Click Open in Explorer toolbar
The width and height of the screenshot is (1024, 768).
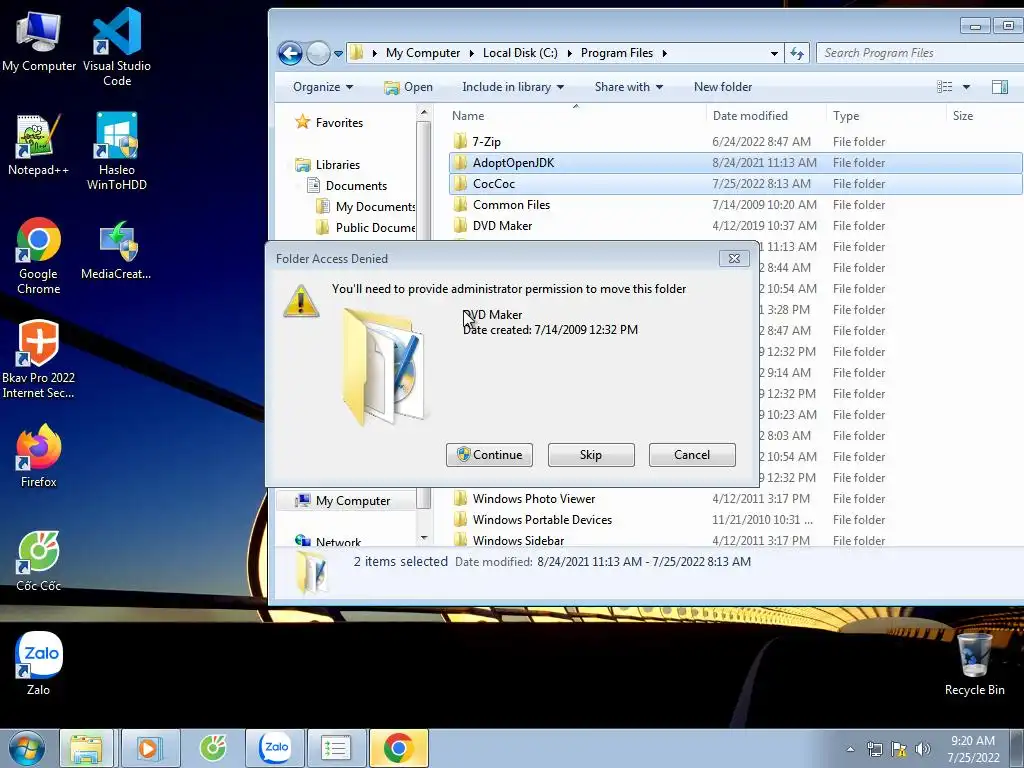coord(408,87)
